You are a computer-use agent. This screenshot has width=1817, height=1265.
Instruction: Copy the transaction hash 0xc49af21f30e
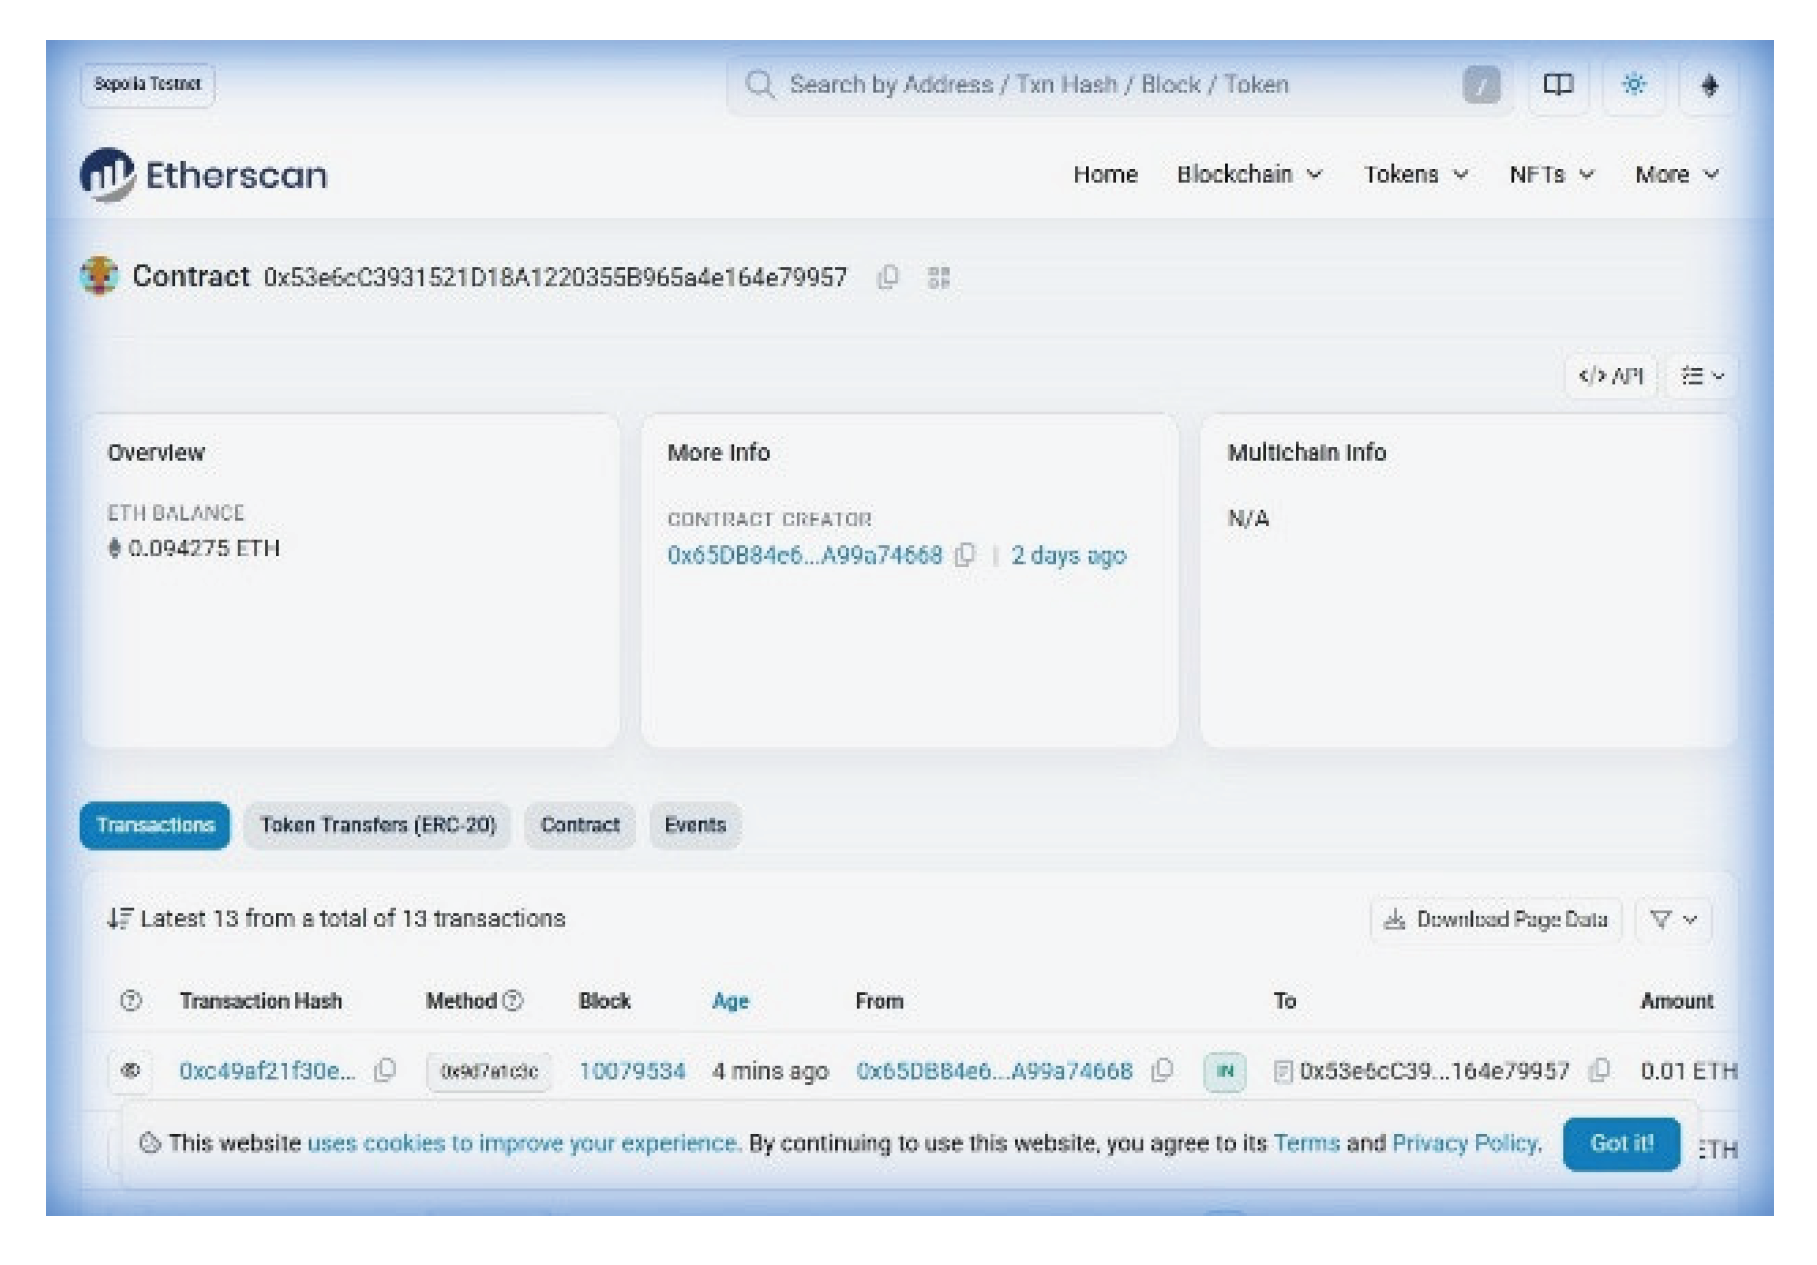(385, 1070)
